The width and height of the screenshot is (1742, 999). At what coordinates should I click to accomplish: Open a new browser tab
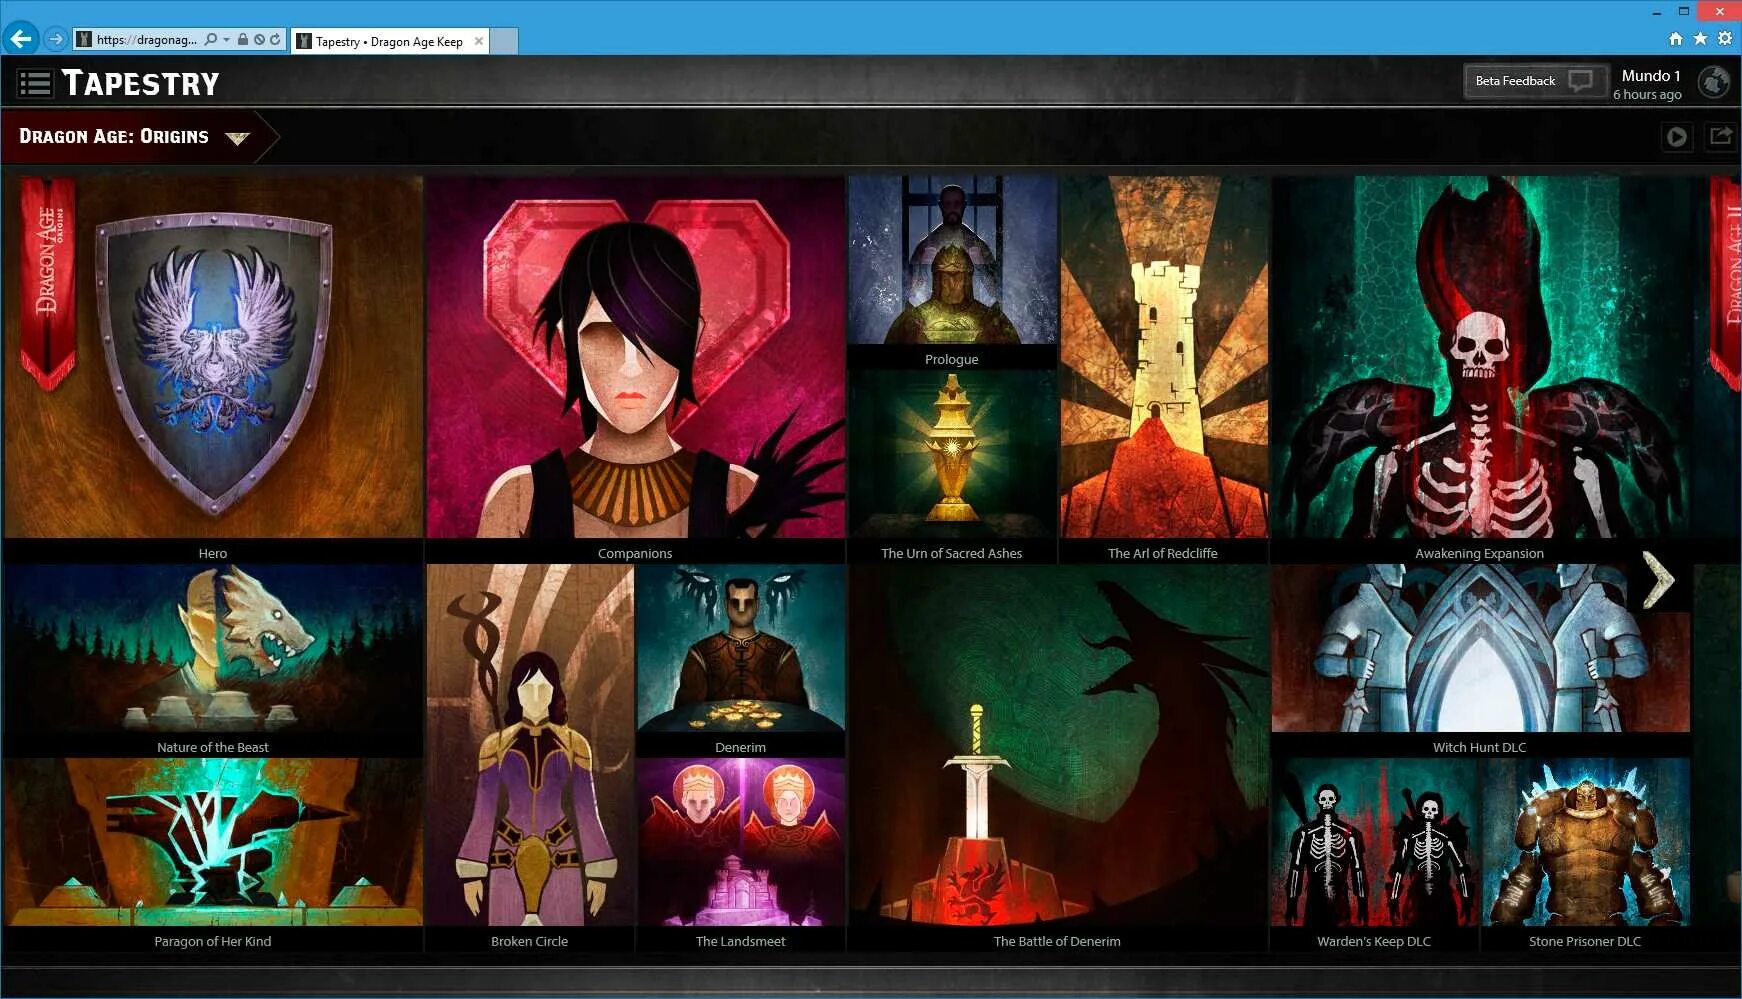tap(505, 41)
